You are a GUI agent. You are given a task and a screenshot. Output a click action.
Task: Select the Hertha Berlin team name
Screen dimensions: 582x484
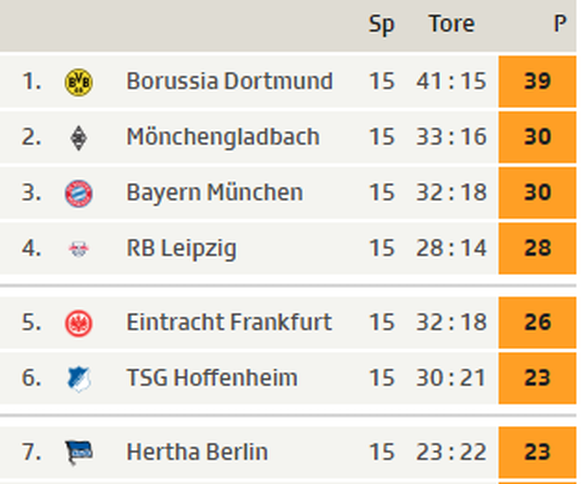point(197,452)
